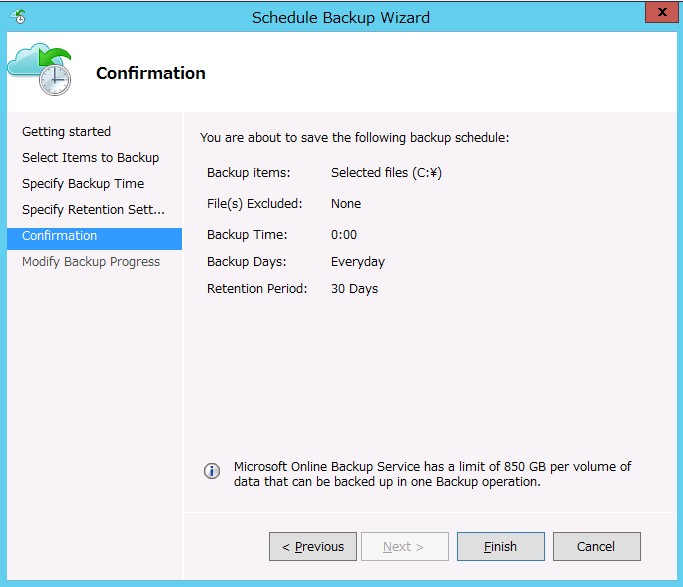Cancel the backup schedule wizard
The image size is (683, 587).
coord(596,547)
